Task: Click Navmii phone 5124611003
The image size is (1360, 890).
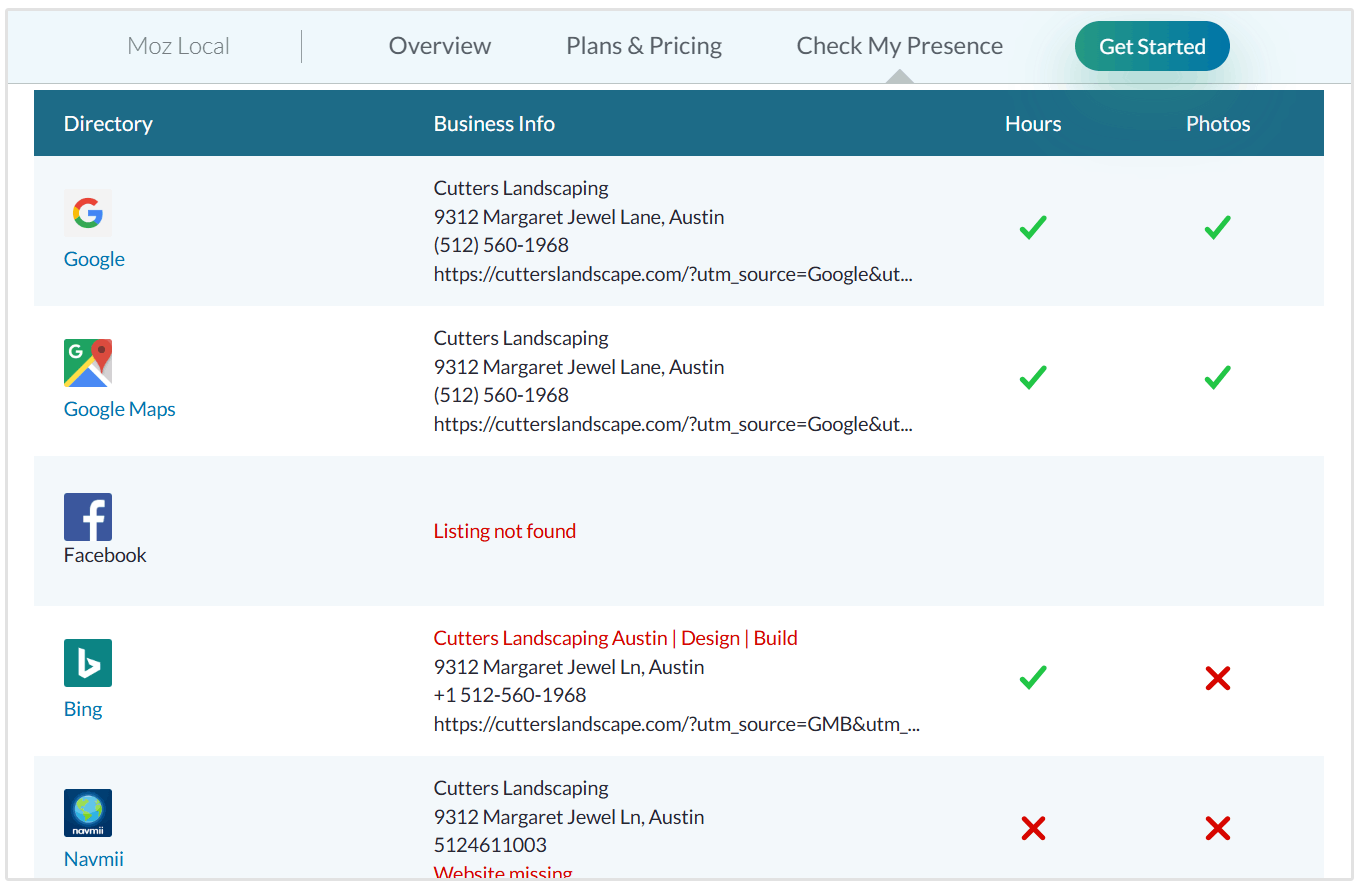Action: [490, 845]
